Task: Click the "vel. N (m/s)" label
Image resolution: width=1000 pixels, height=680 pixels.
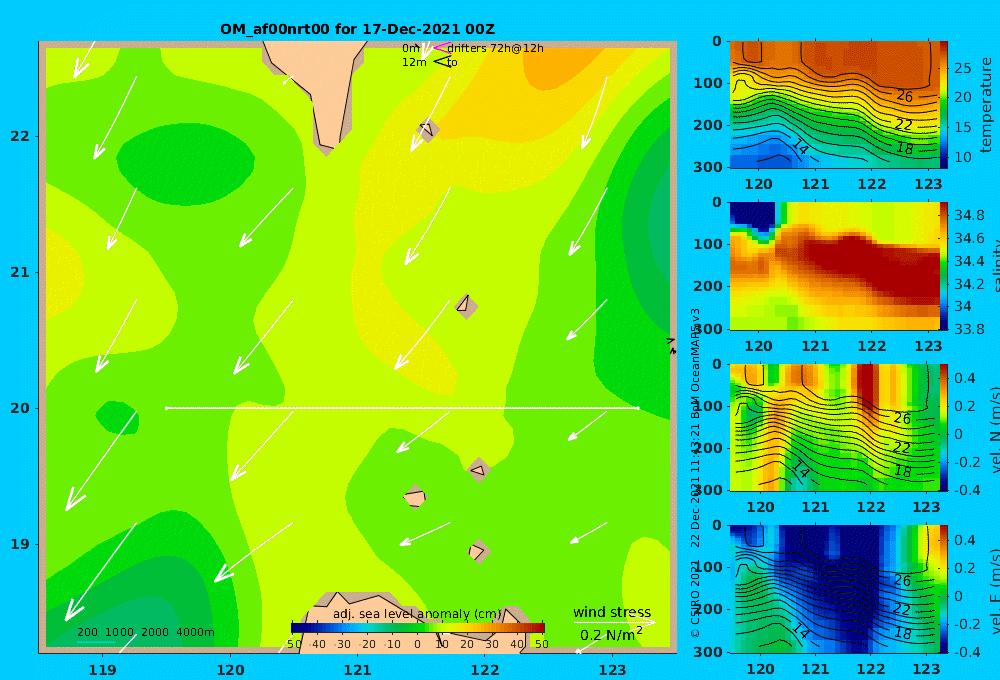Action: [x=996, y=429]
